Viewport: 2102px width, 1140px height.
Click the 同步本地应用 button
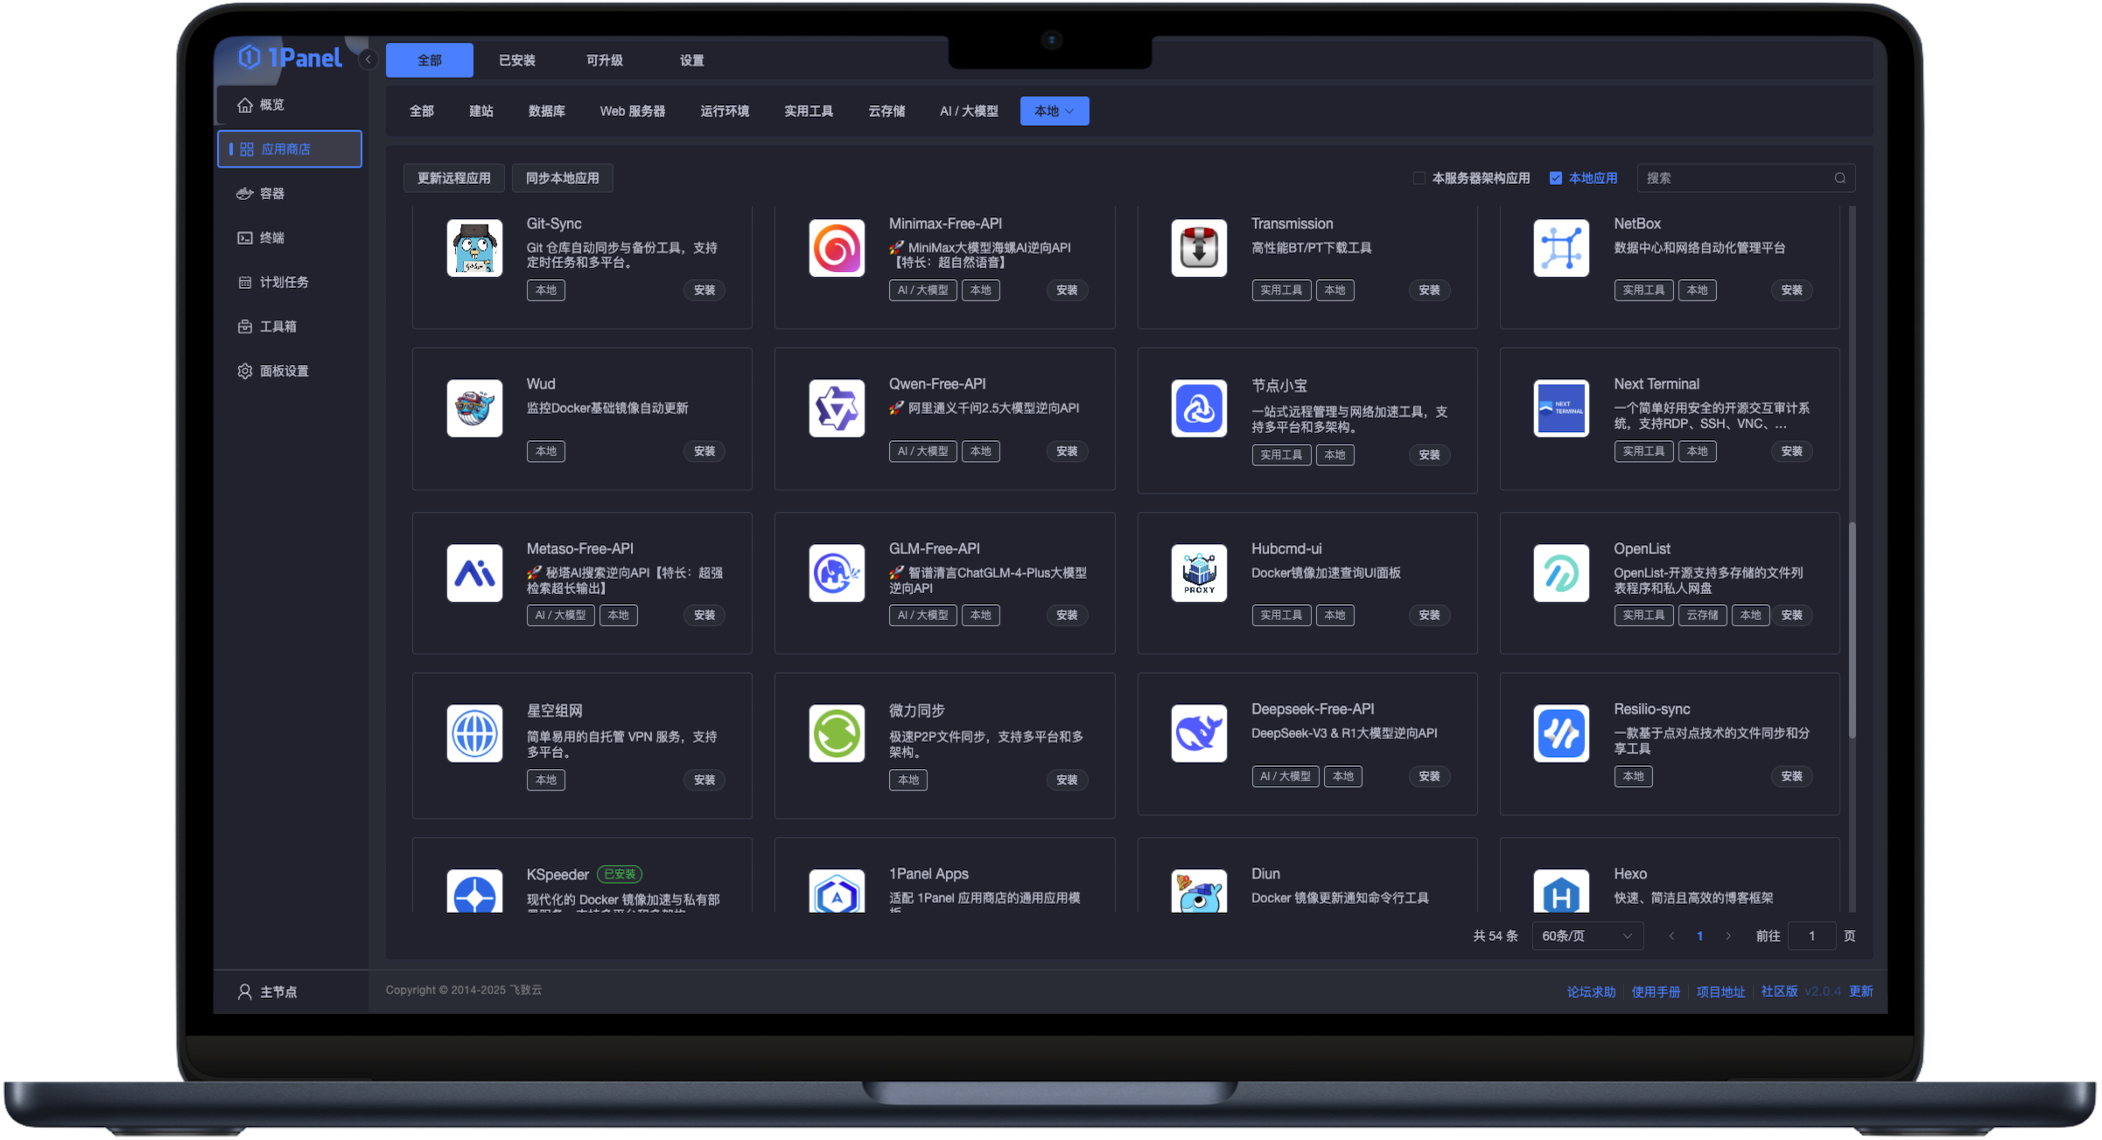[562, 178]
